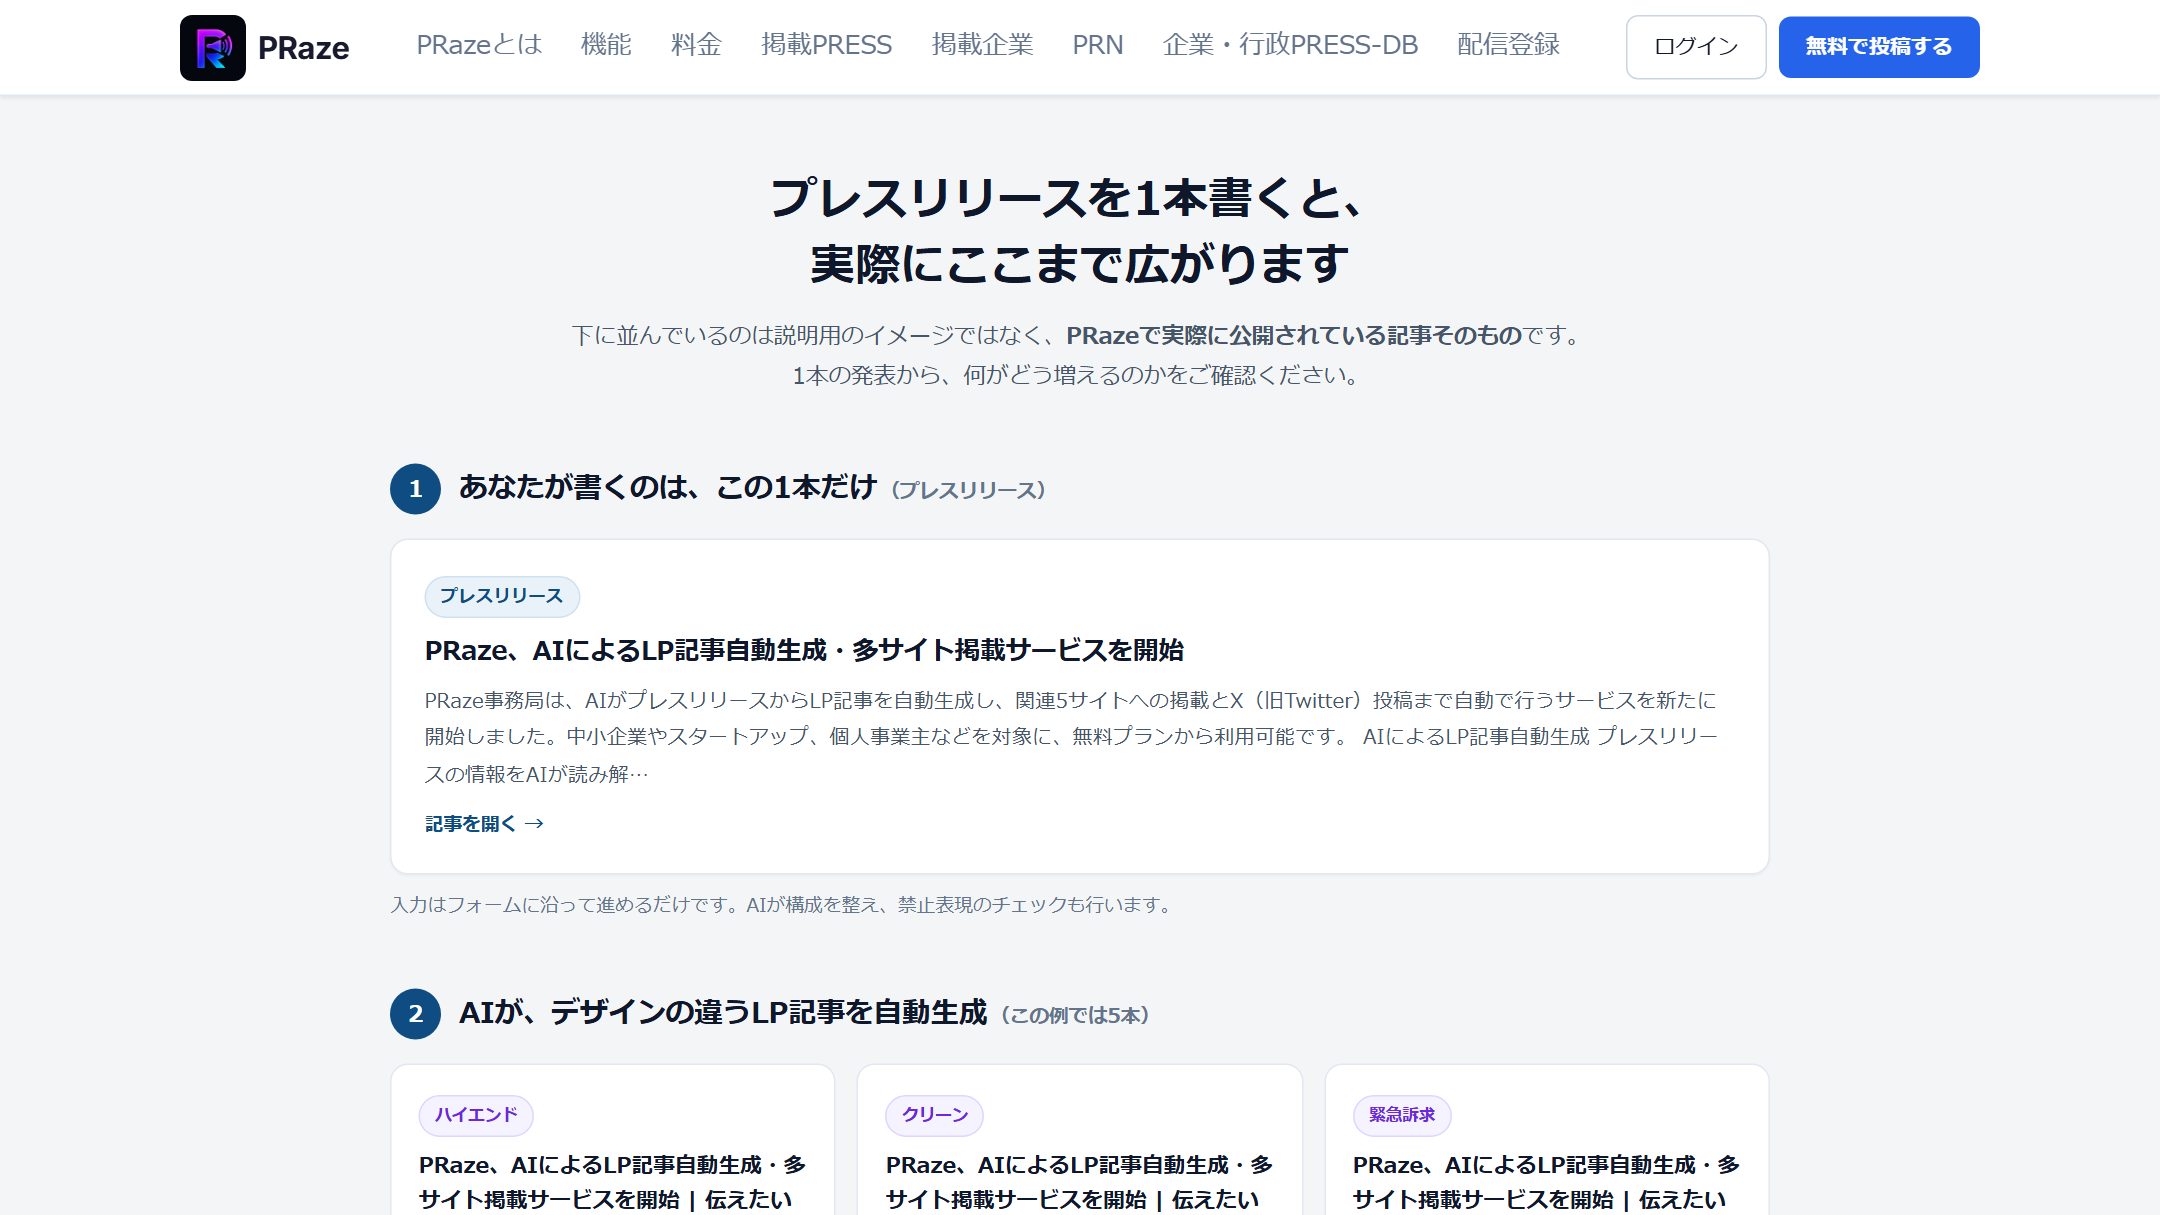The height and width of the screenshot is (1215, 2160).
Task: Open the press release article title
Action: point(804,650)
